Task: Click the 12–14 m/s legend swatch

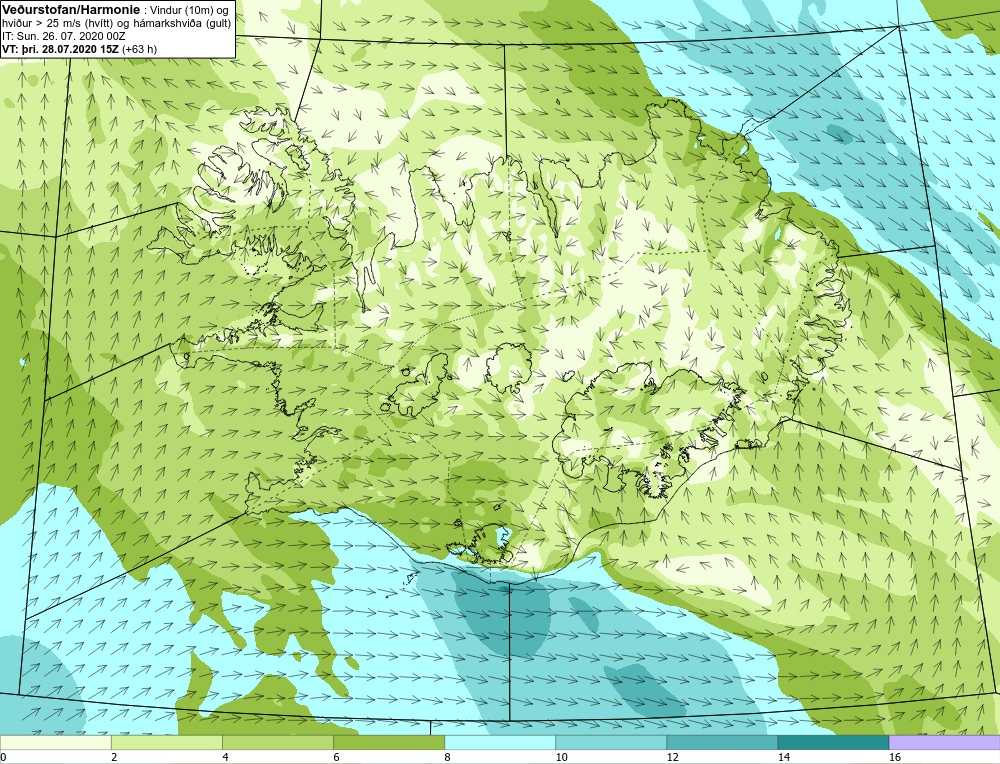Action: (x=722, y=742)
